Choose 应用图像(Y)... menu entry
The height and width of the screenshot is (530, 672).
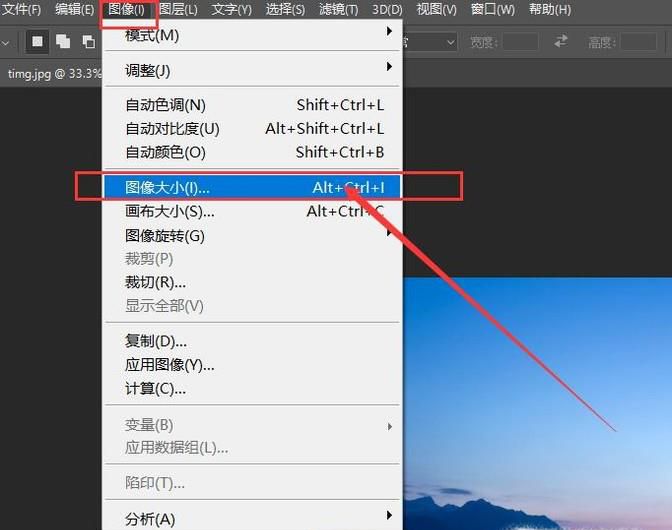(252, 365)
